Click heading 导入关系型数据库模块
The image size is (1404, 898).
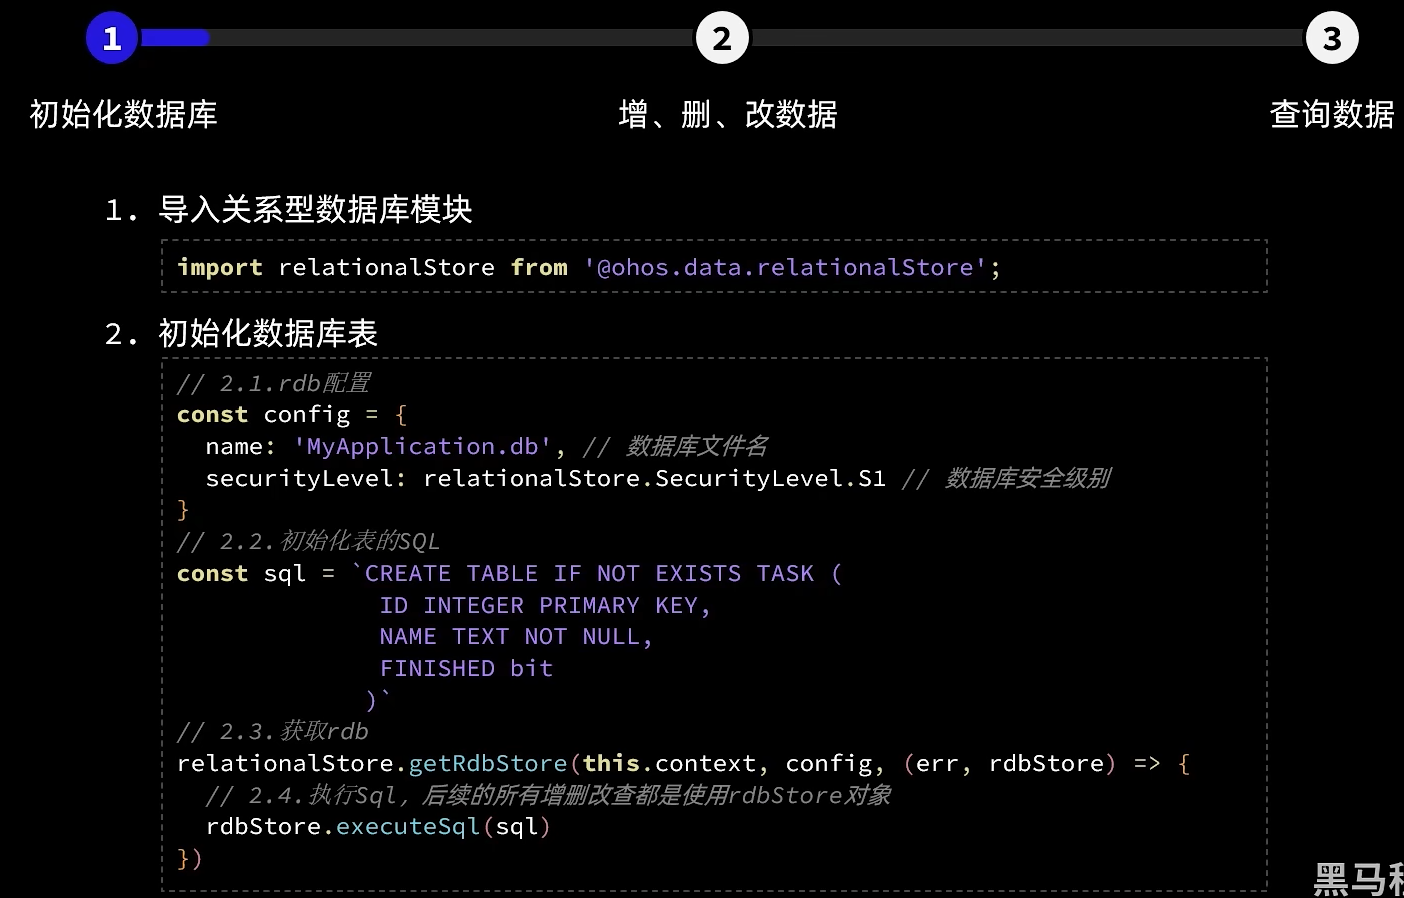314,209
